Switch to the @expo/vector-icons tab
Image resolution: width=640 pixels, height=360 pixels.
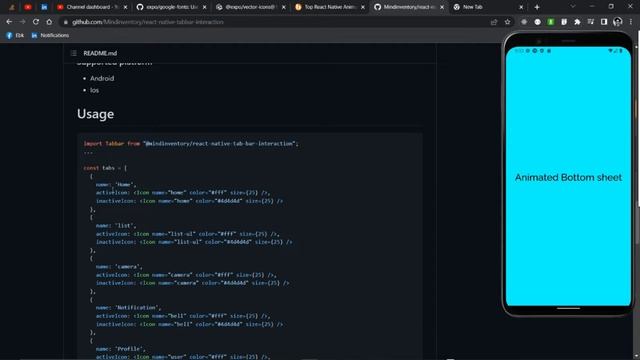coord(251,7)
